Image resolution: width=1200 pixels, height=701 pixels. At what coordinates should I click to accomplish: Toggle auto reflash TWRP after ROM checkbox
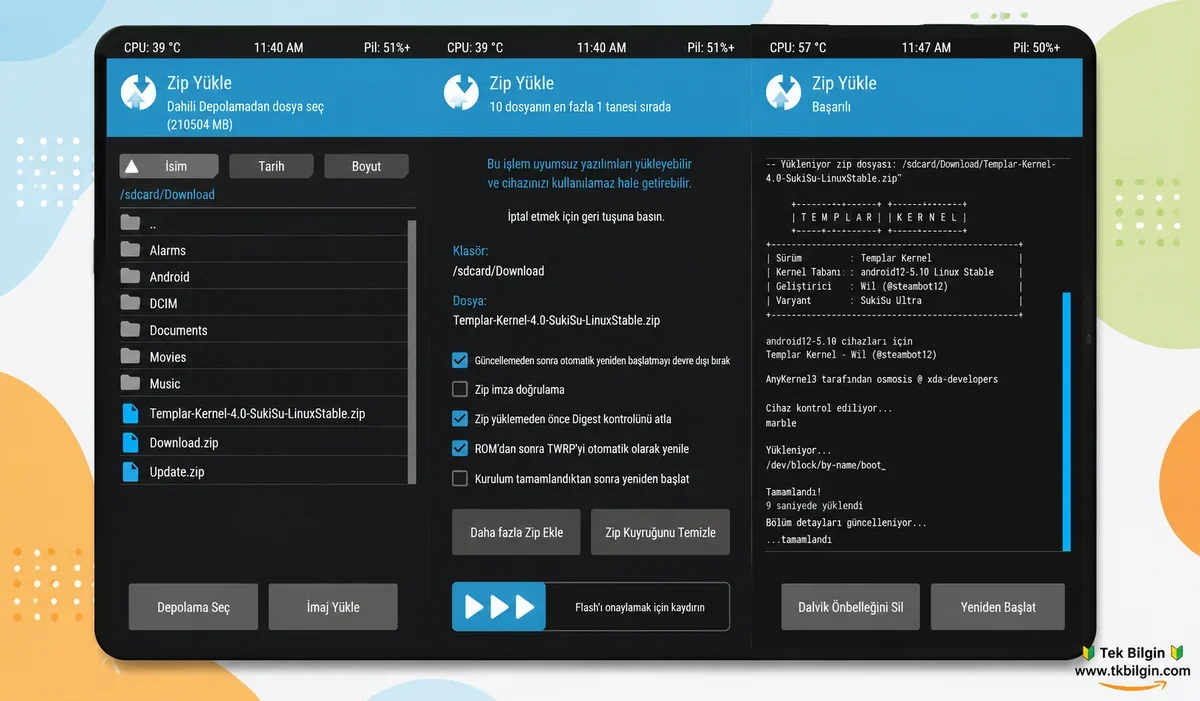coord(460,449)
